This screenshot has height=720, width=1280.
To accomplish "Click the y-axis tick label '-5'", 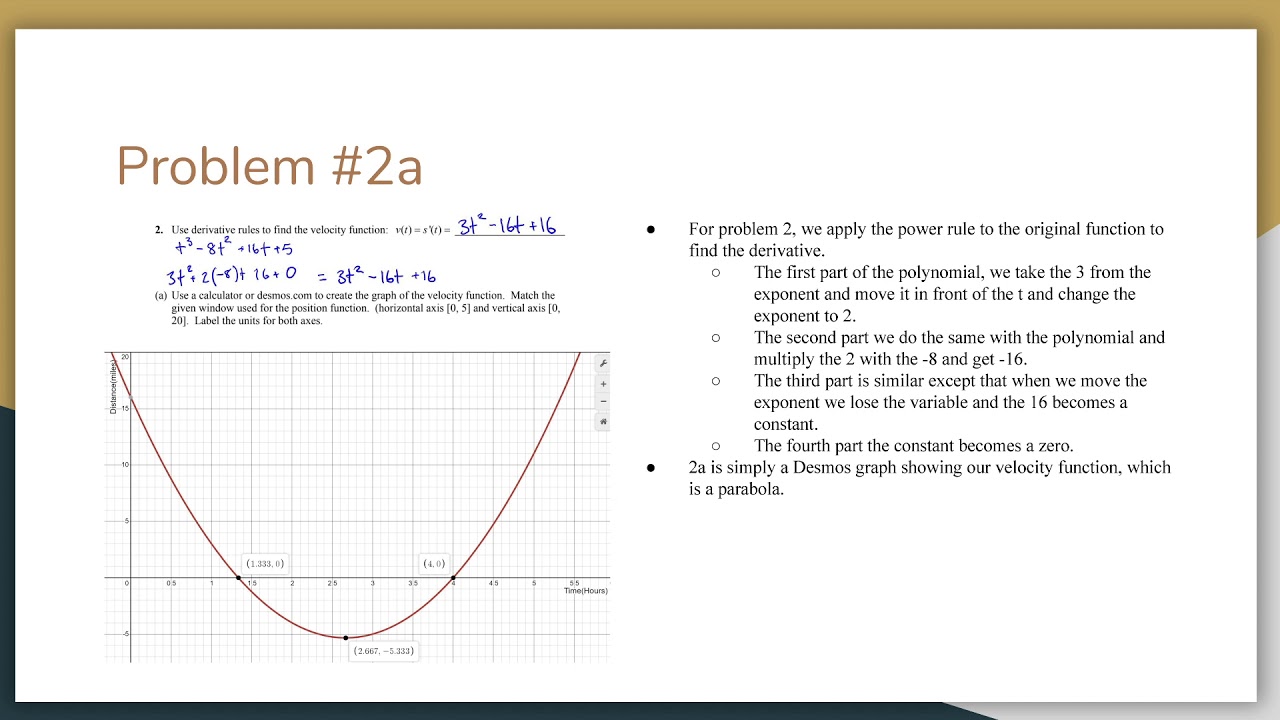I will coord(125,633).
